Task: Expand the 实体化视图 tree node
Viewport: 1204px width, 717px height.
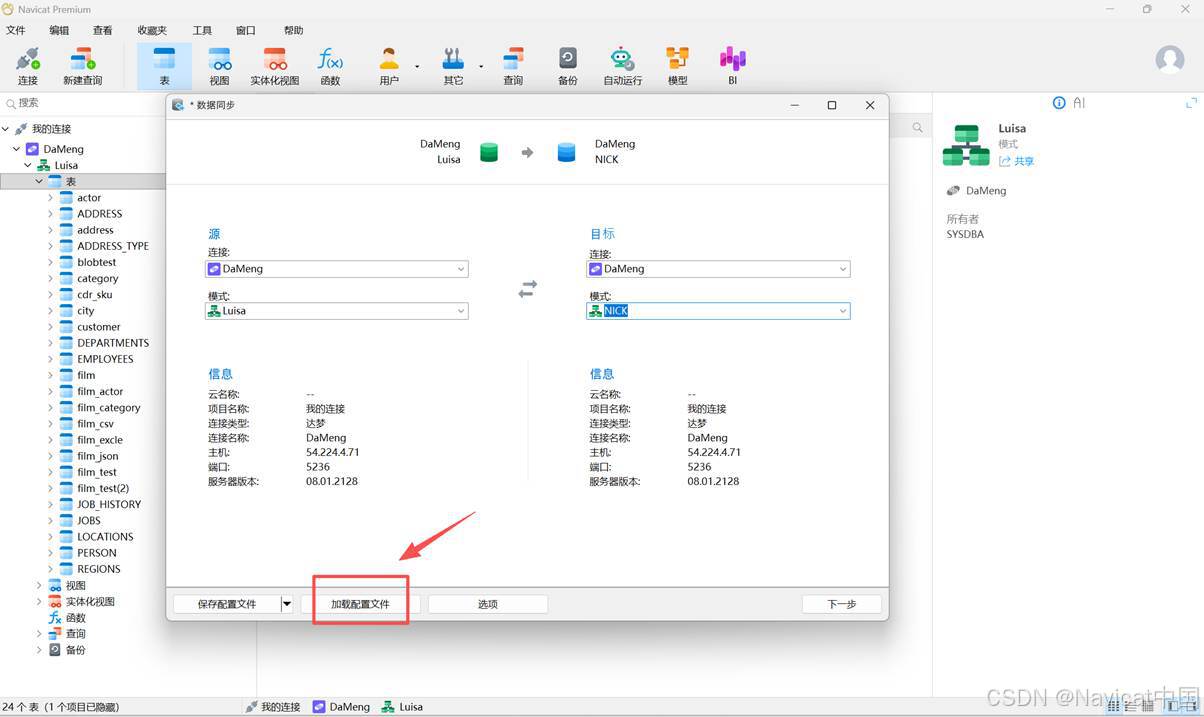Action: pyautogui.click(x=39, y=602)
